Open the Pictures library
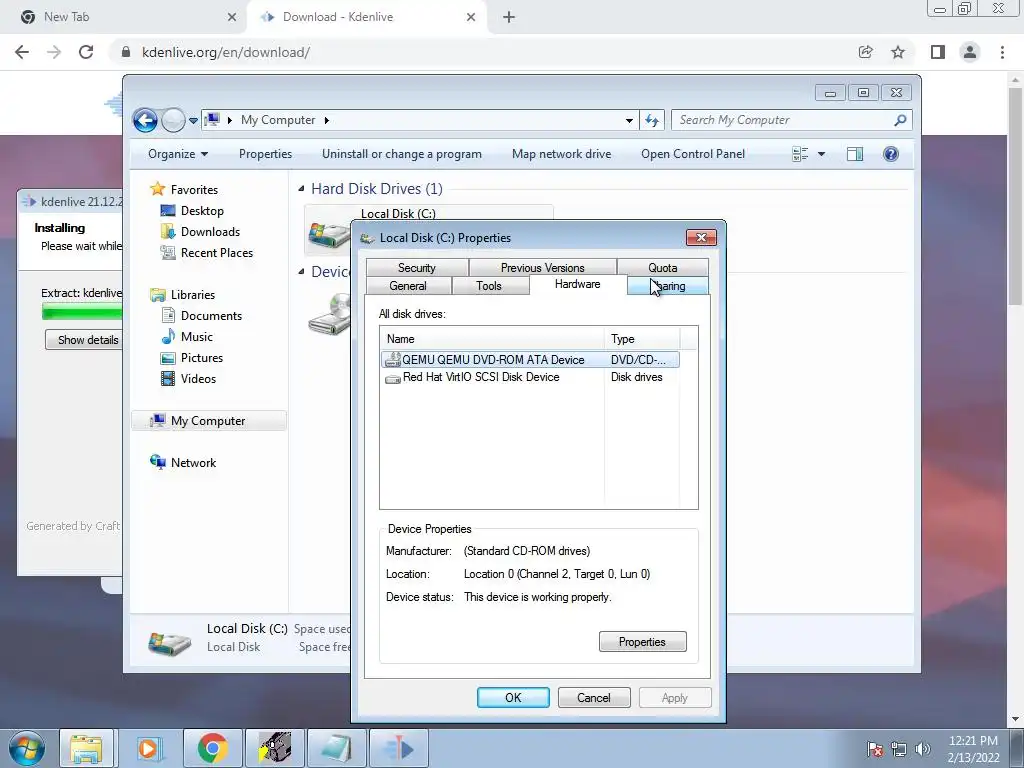The height and width of the screenshot is (768, 1024). point(202,358)
